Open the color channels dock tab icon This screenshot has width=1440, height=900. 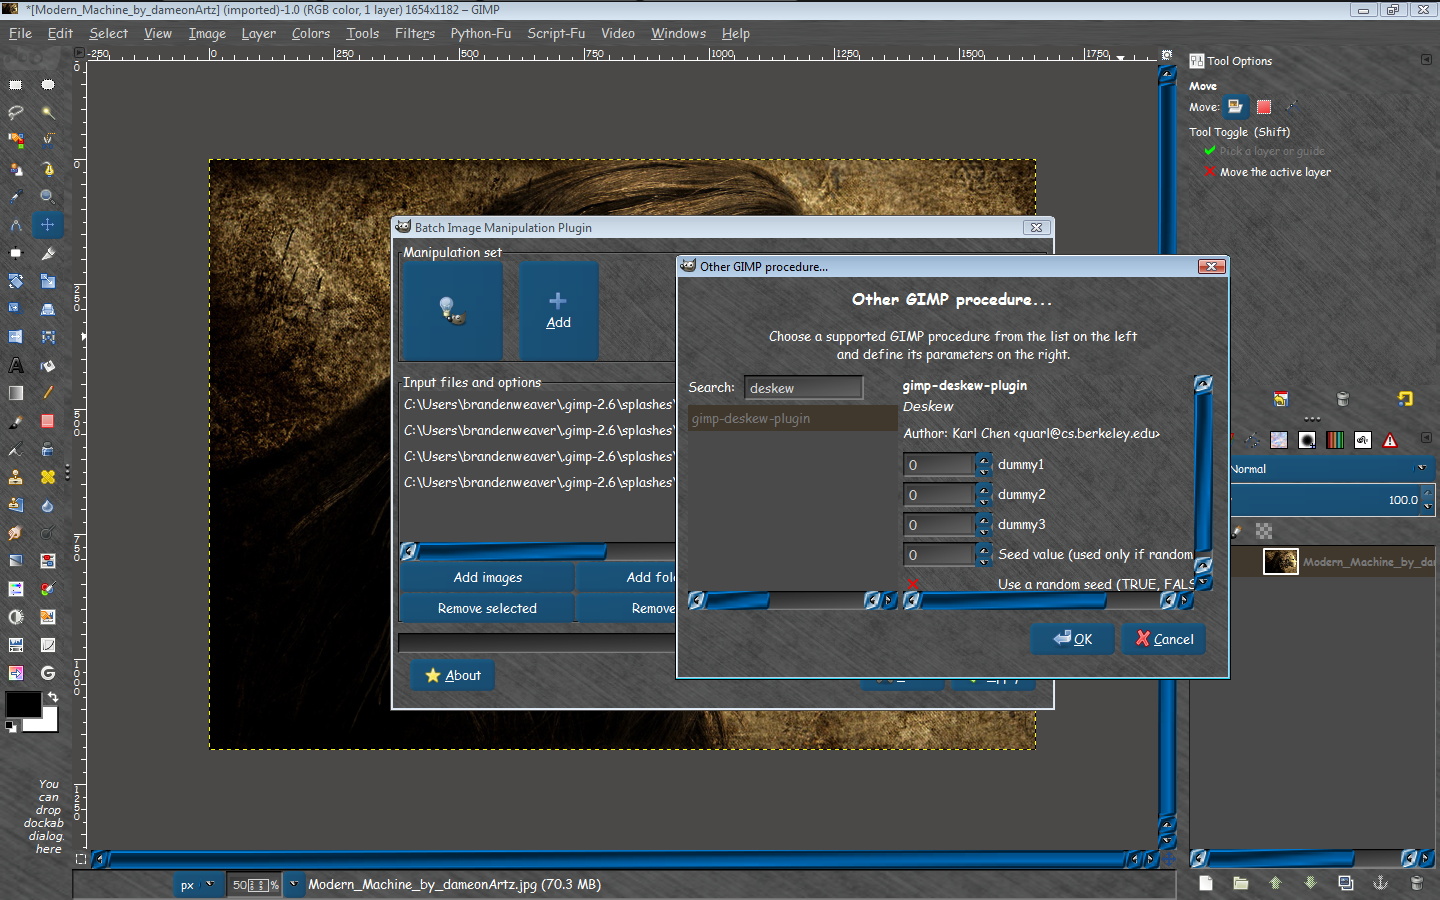tap(1335, 440)
